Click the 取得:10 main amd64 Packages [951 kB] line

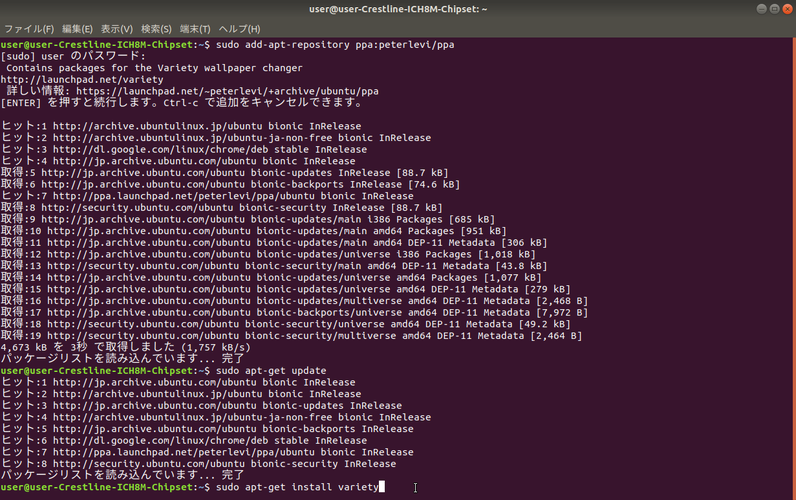tap(254, 231)
